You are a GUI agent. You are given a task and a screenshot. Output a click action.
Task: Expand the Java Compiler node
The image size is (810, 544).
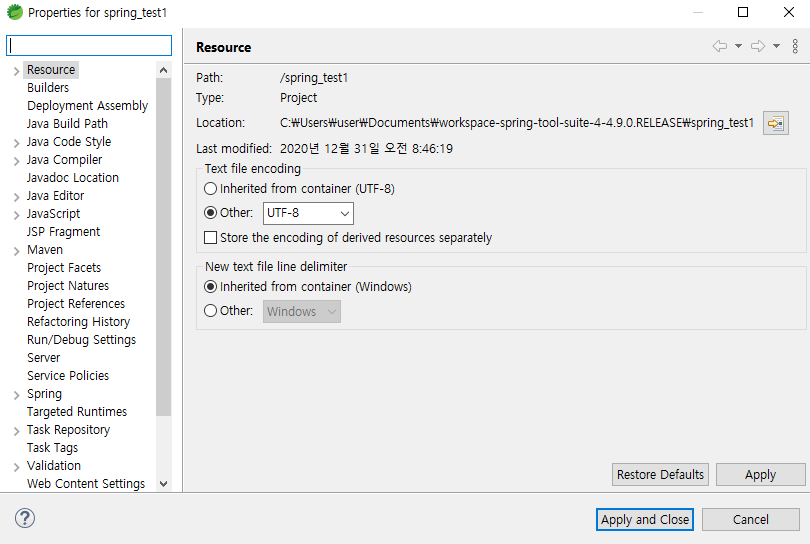pyautogui.click(x=17, y=161)
